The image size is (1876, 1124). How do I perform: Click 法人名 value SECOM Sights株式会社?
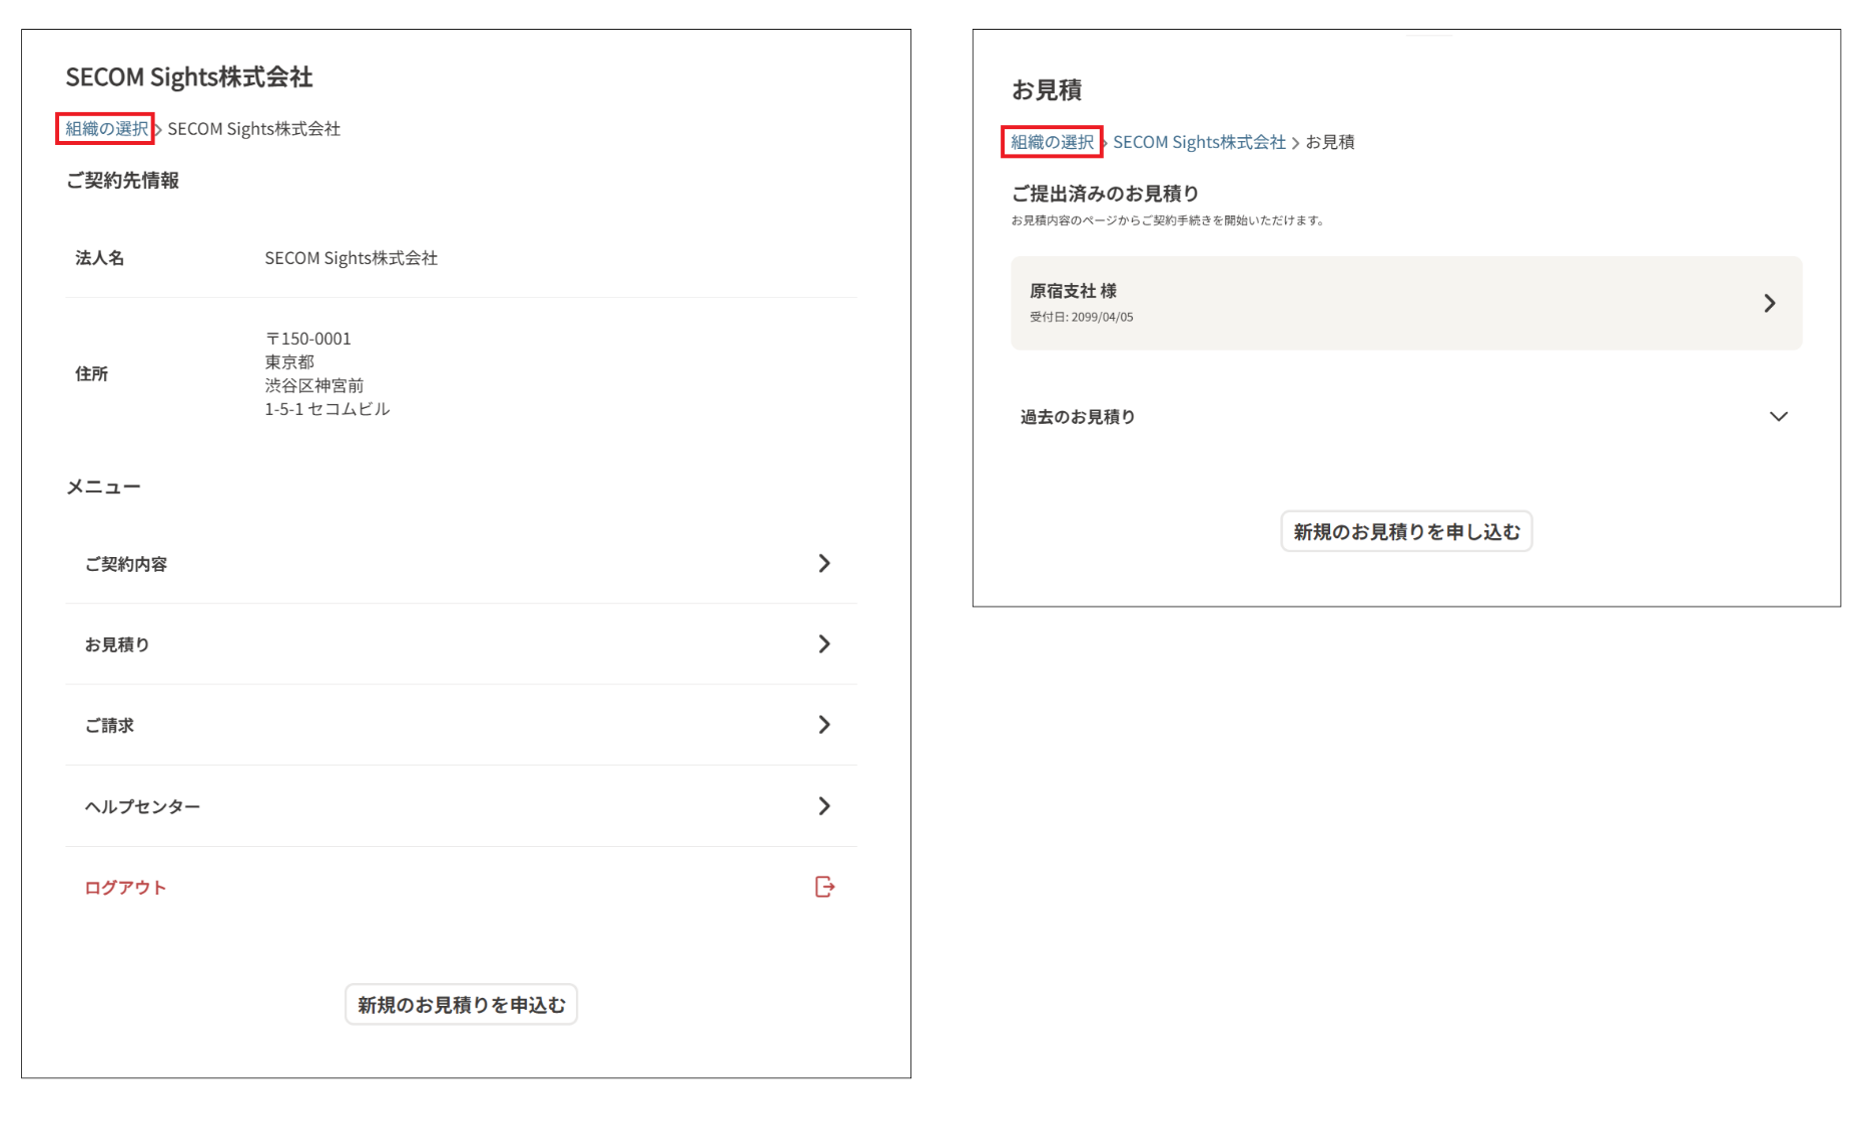click(x=351, y=258)
